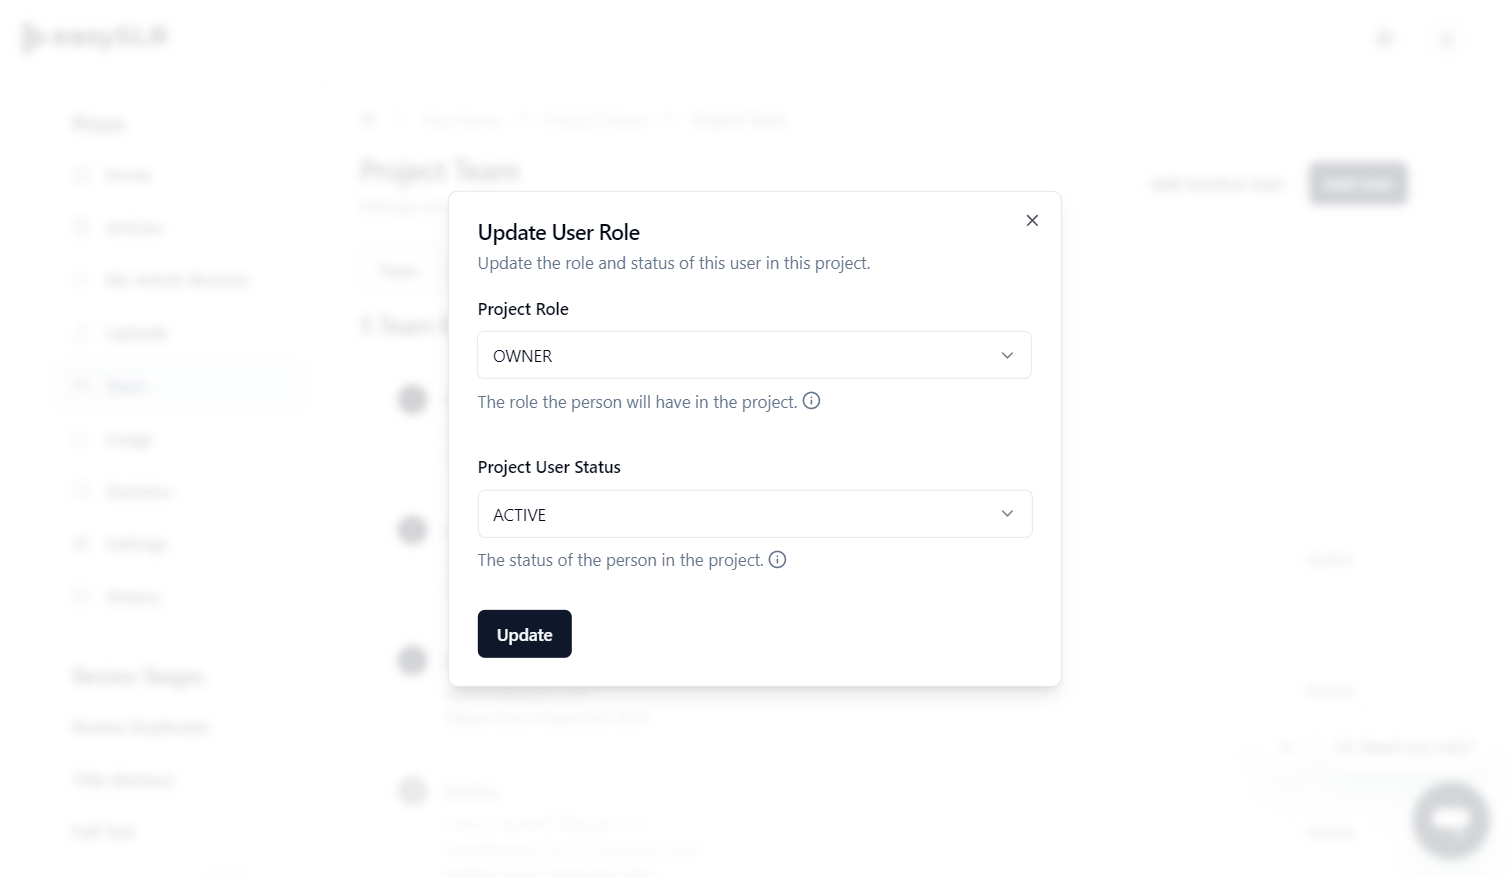
Task: Click the first team member avatar
Action: coord(413,399)
